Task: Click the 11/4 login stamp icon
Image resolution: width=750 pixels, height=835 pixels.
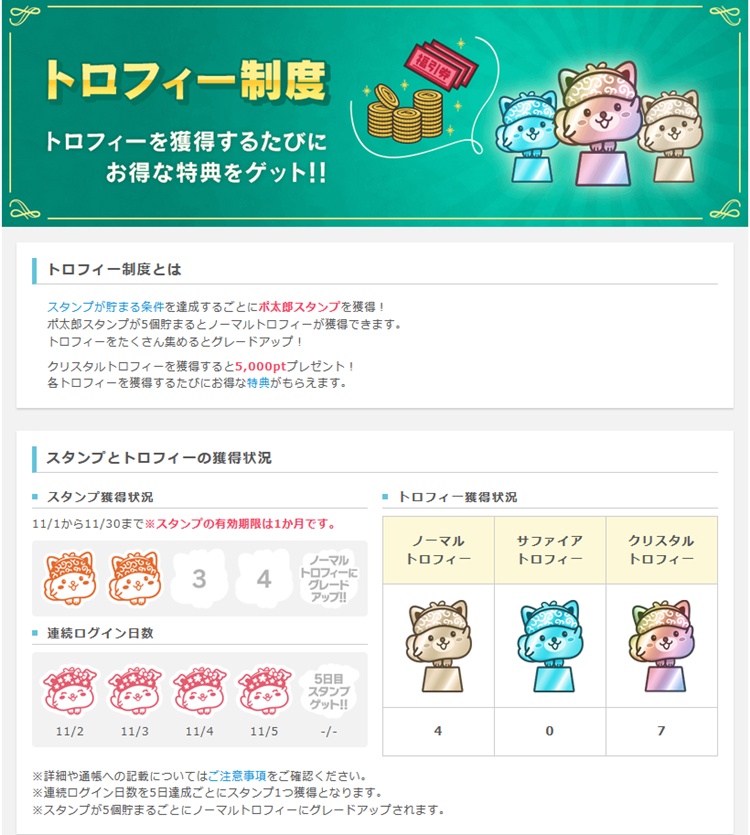Action: tap(199, 691)
